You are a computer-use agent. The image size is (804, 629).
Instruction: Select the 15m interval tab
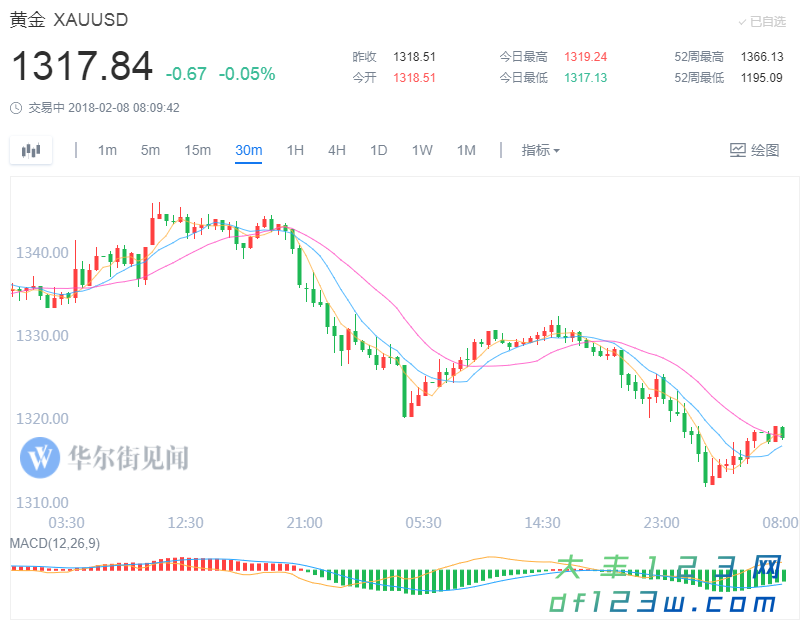click(x=197, y=151)
